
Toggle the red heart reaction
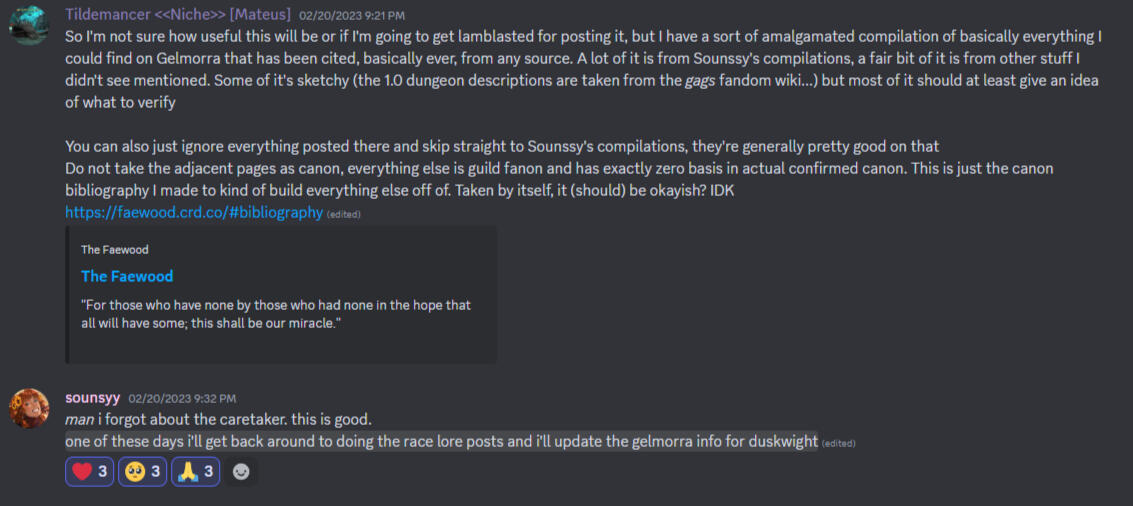(89, 472)
